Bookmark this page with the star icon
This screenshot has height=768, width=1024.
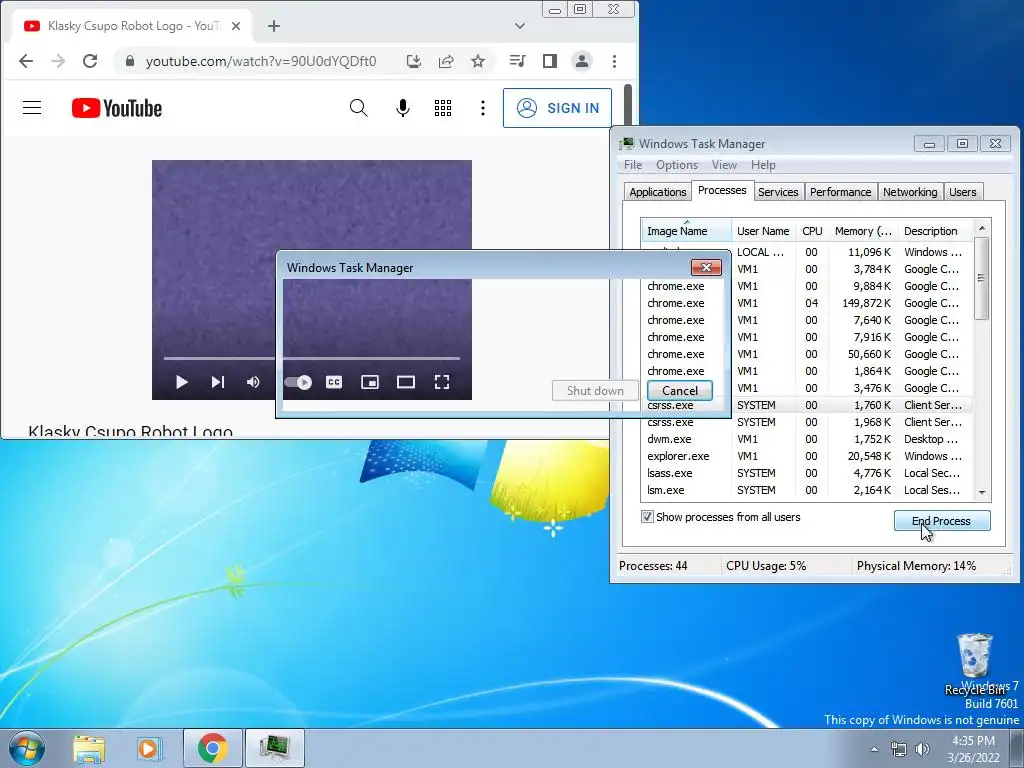[478, 61]
